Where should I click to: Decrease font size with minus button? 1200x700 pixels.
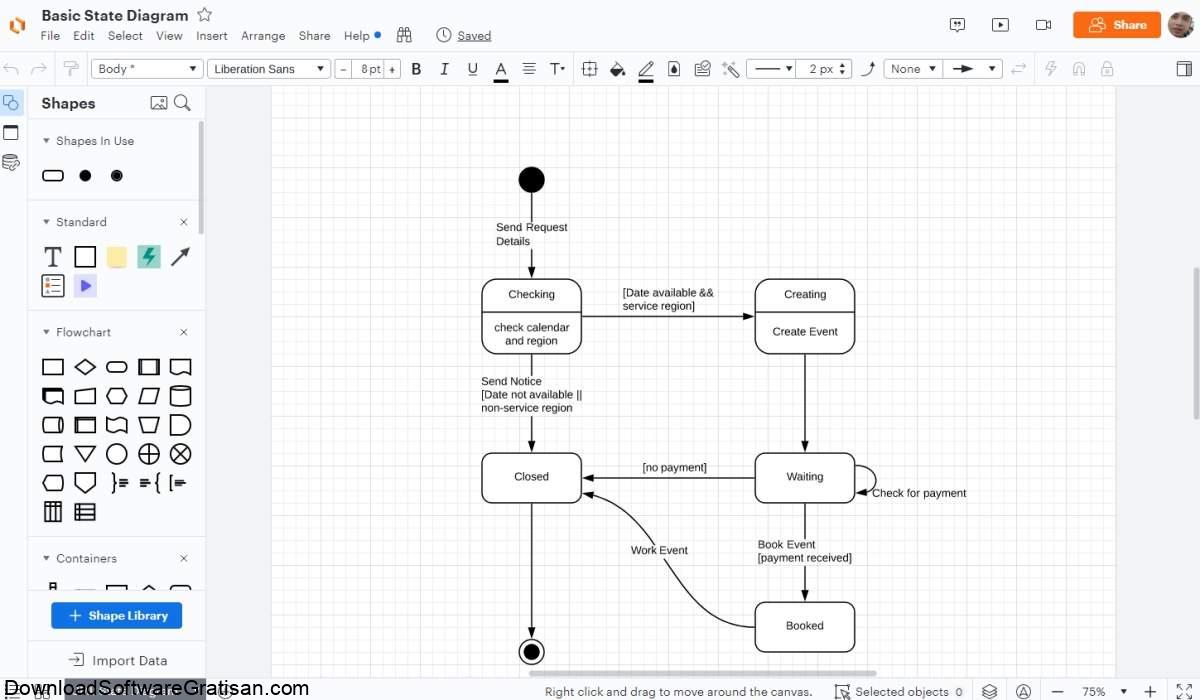pyautogui.click(x=343, y=69)
